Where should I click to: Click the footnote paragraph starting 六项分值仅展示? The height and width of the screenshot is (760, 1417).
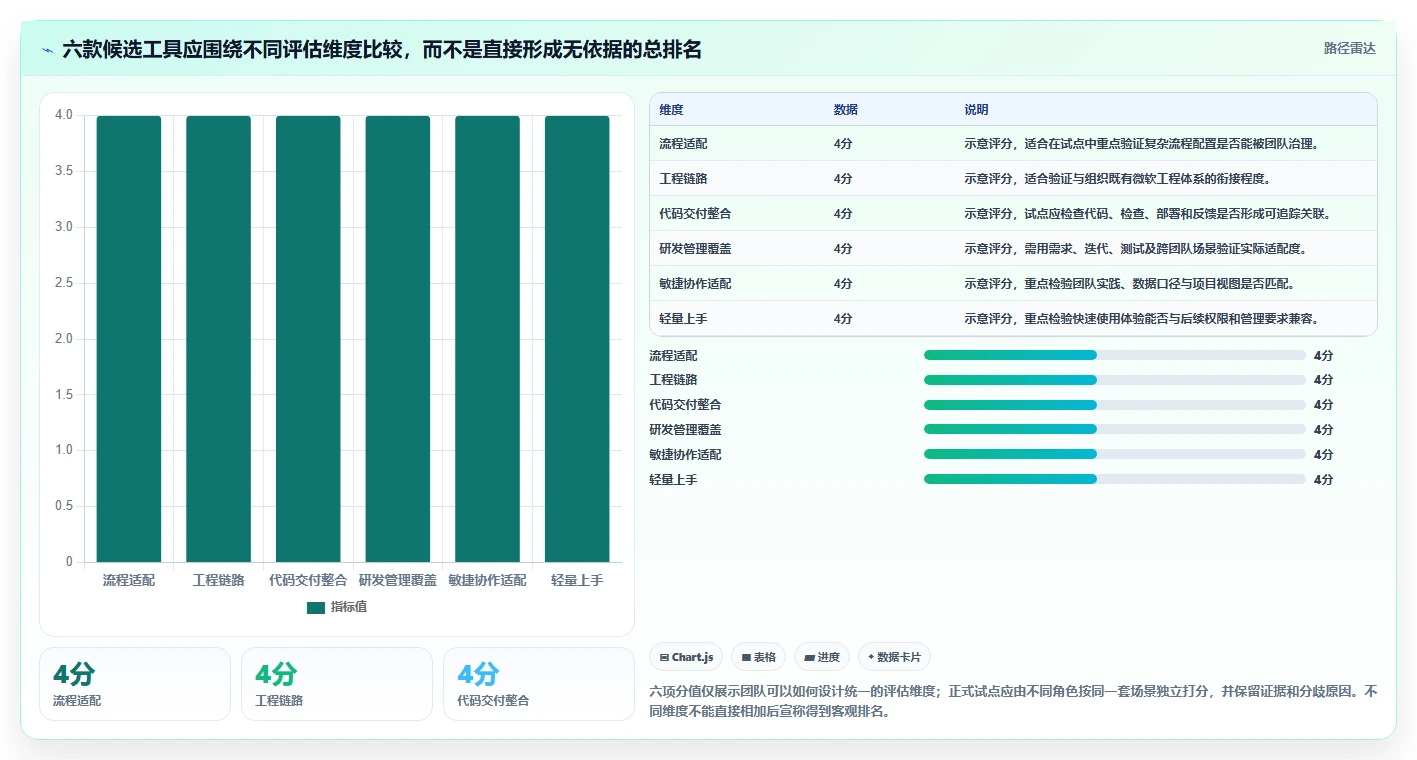point(1013,702)
